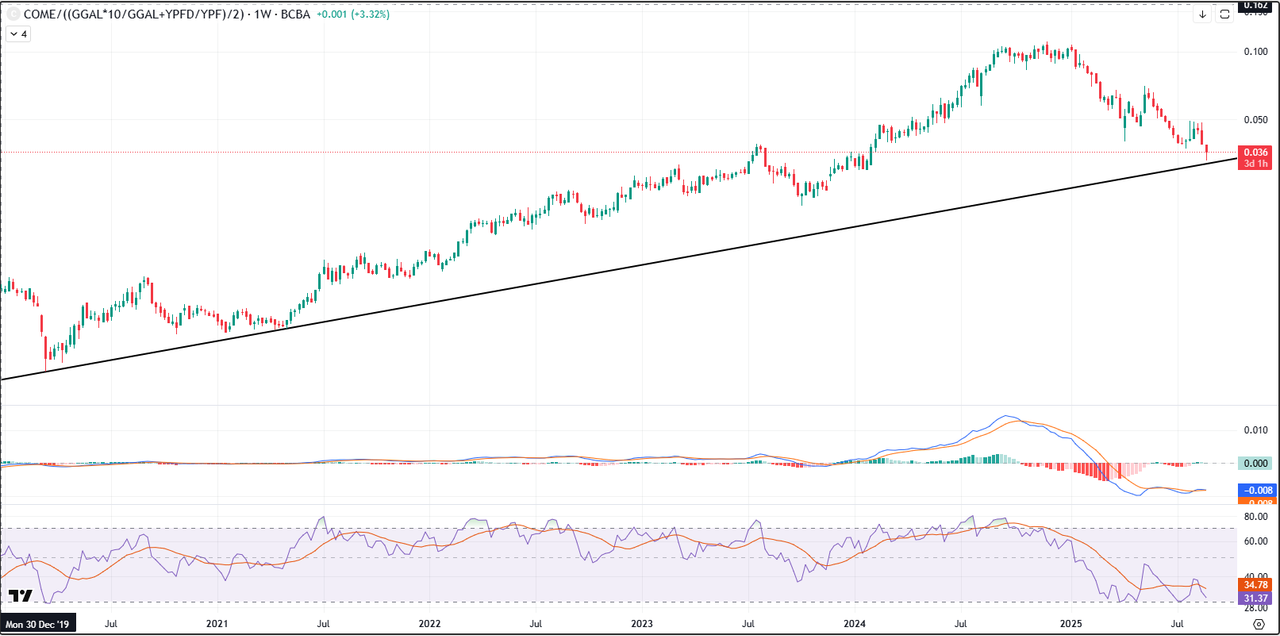
Task: Click the symbol logo icon beside COME title
Action: pos(13,15)
